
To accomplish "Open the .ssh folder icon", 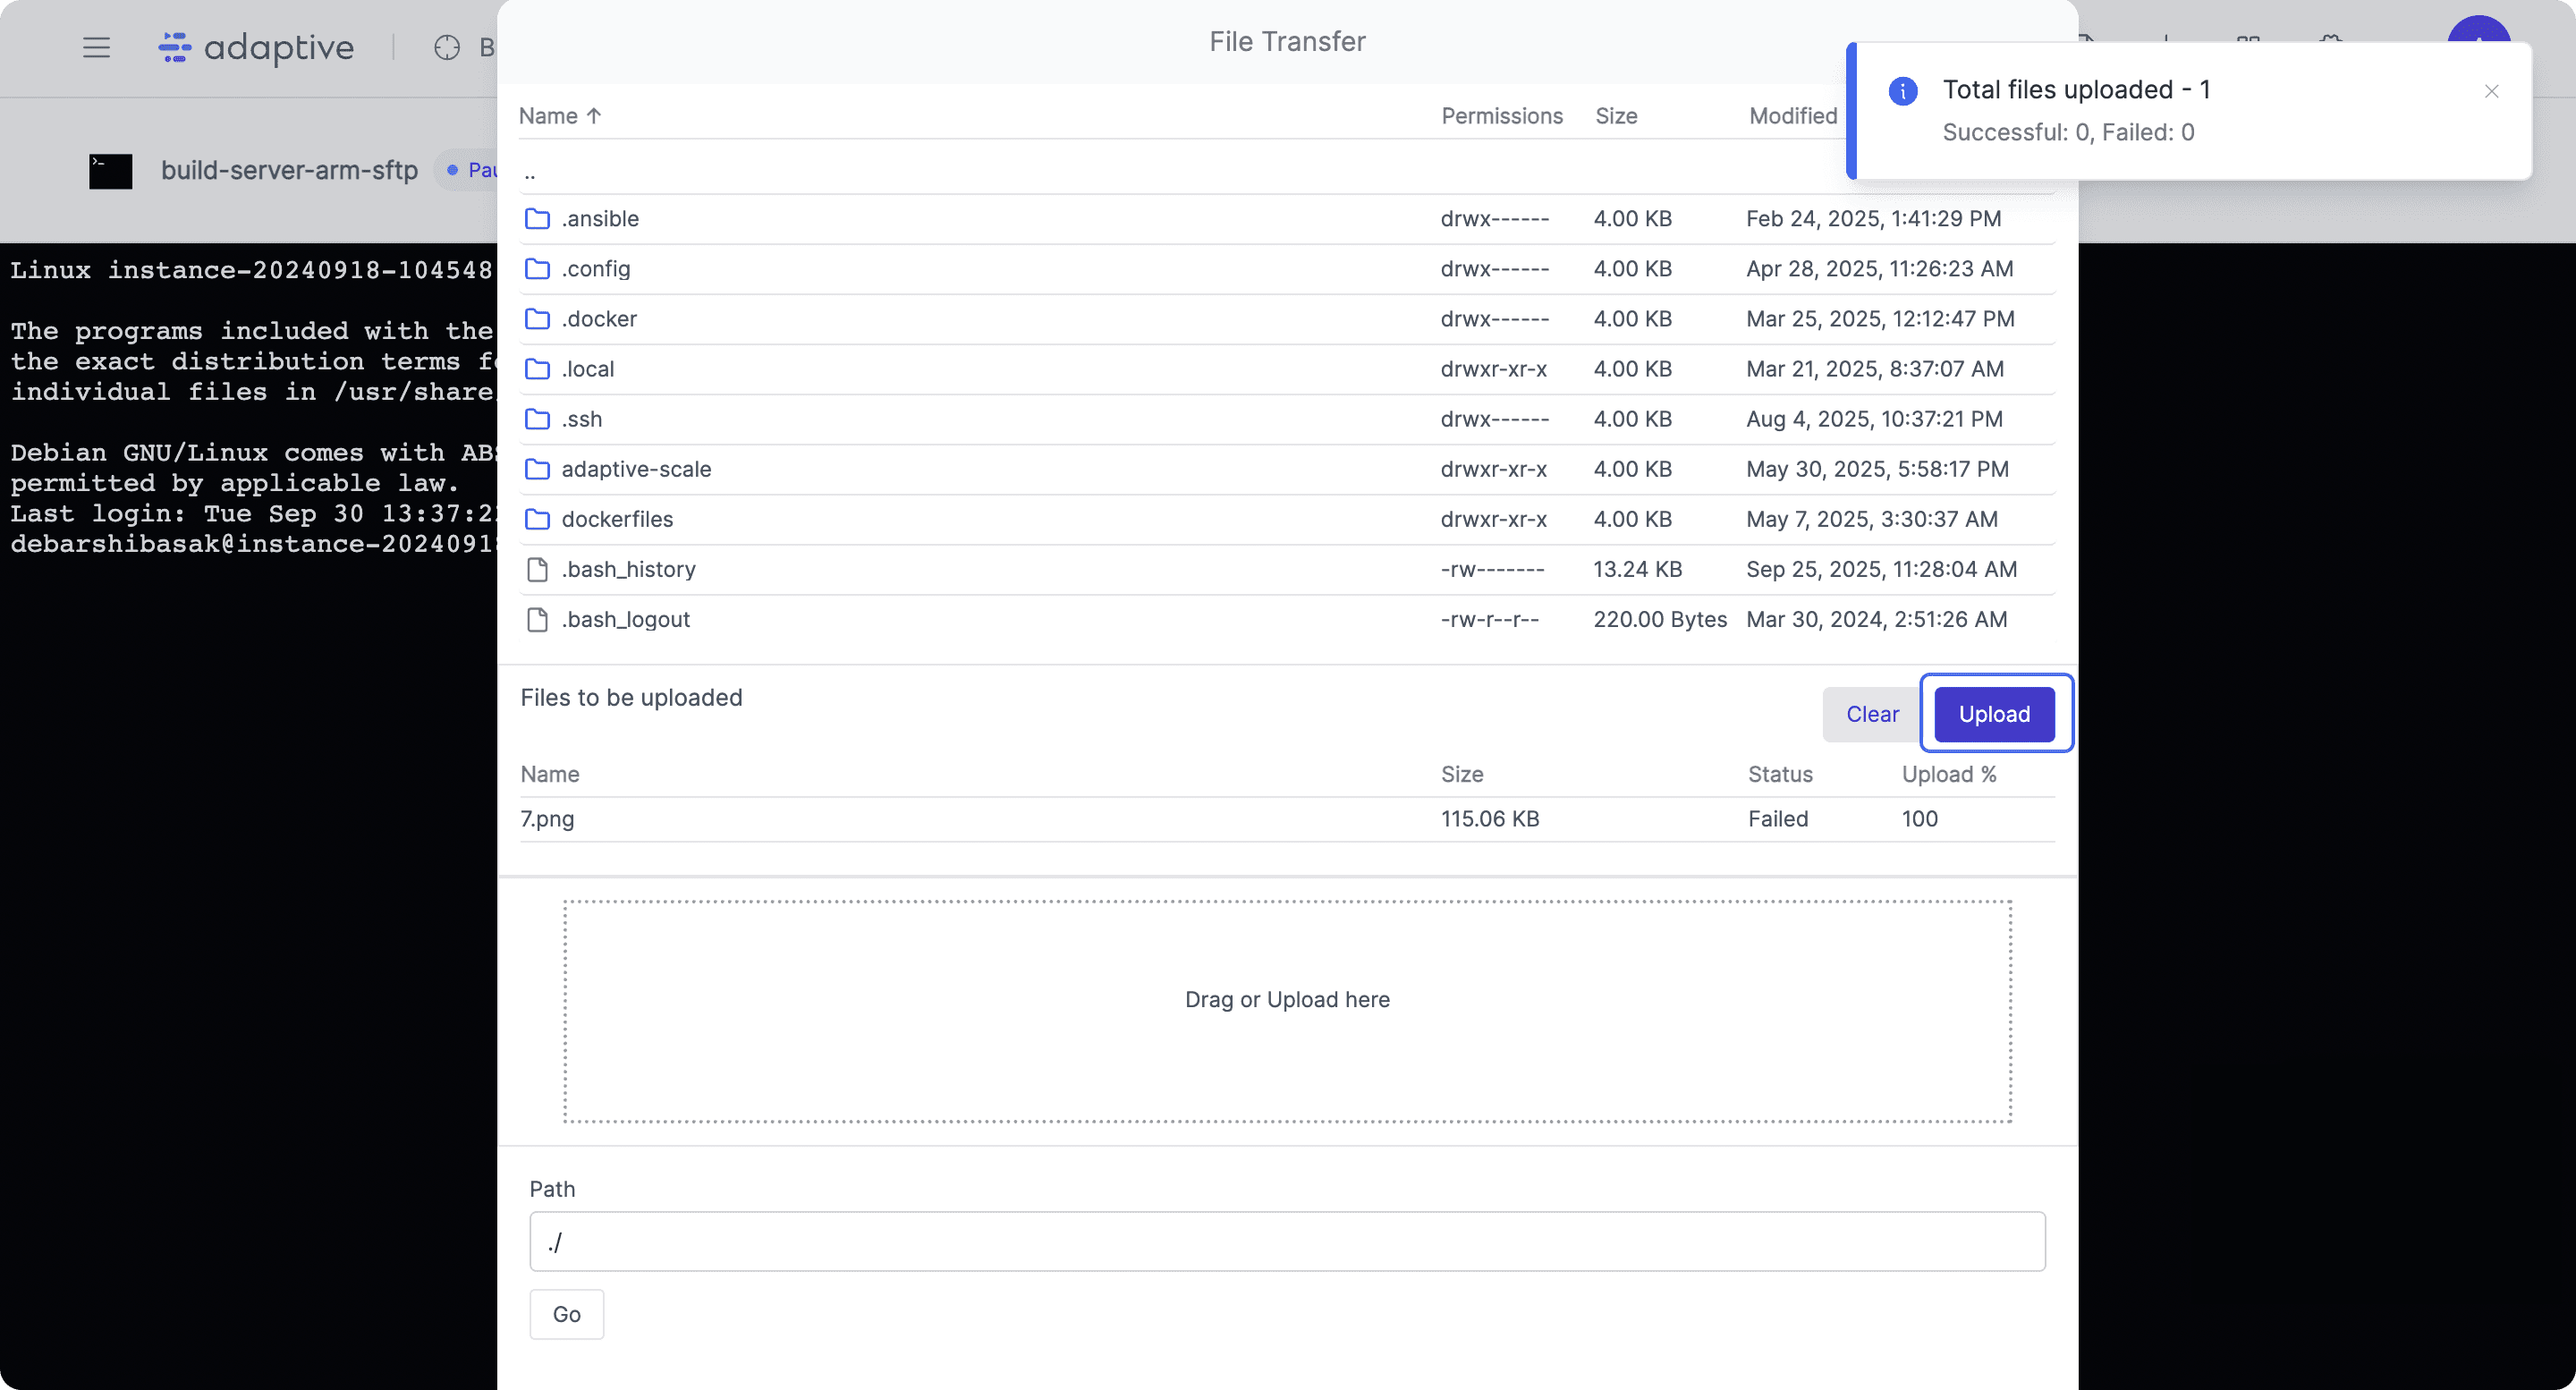I will [537, 419].
